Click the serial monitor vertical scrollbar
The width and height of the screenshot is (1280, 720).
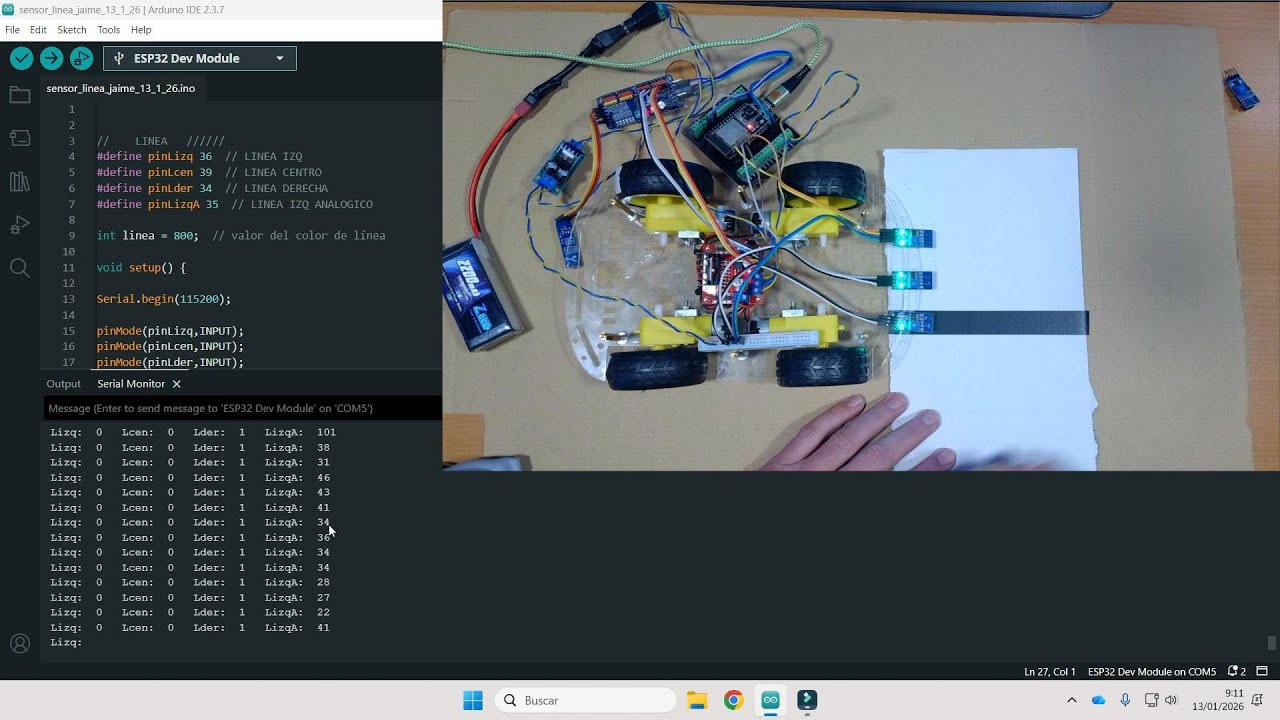pos(1271,643)
